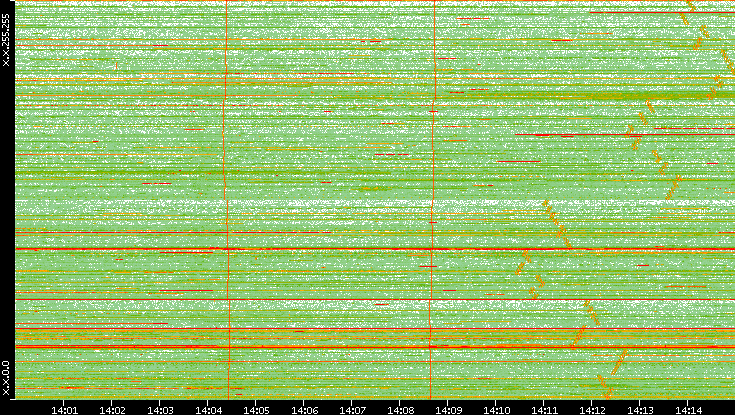Click the 14:06 time axis label
This screenshot has height=415, width=735.
(x=304, y=410)
